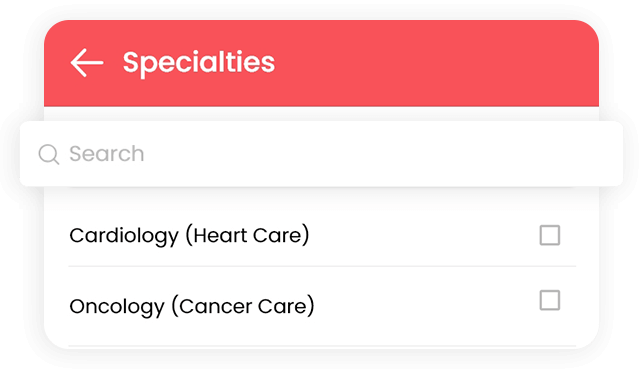Click the Specialties header title
Viewport: 643px width, 373px height.
199,63
